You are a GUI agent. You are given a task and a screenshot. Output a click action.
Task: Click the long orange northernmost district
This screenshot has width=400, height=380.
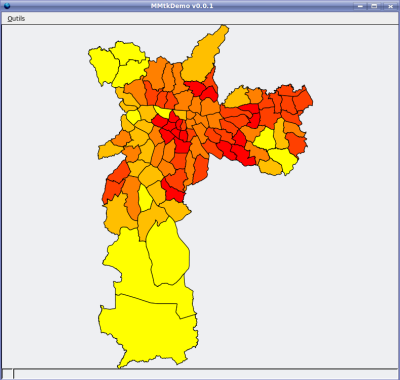point(204,55)
